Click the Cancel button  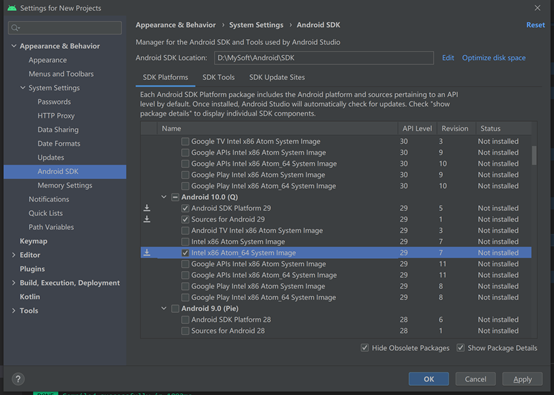coord(475,379)
